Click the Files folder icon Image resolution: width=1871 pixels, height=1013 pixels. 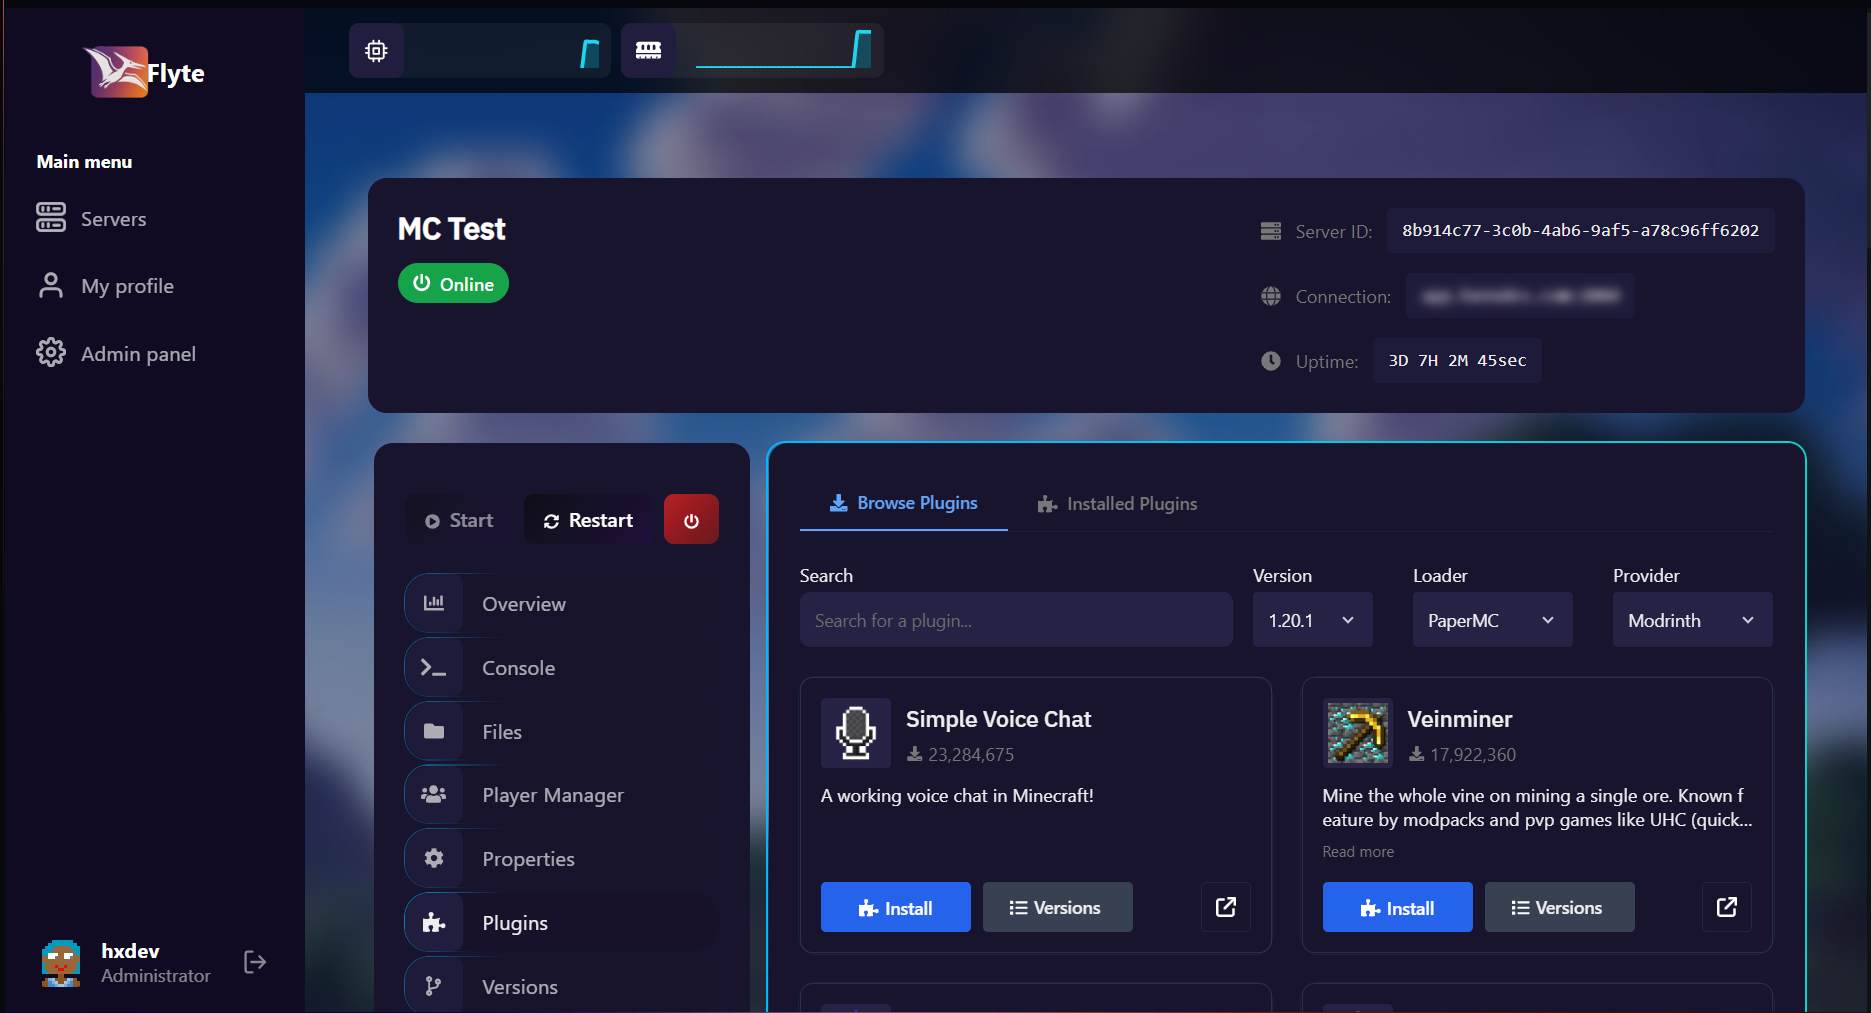click(x=434, y=732)
